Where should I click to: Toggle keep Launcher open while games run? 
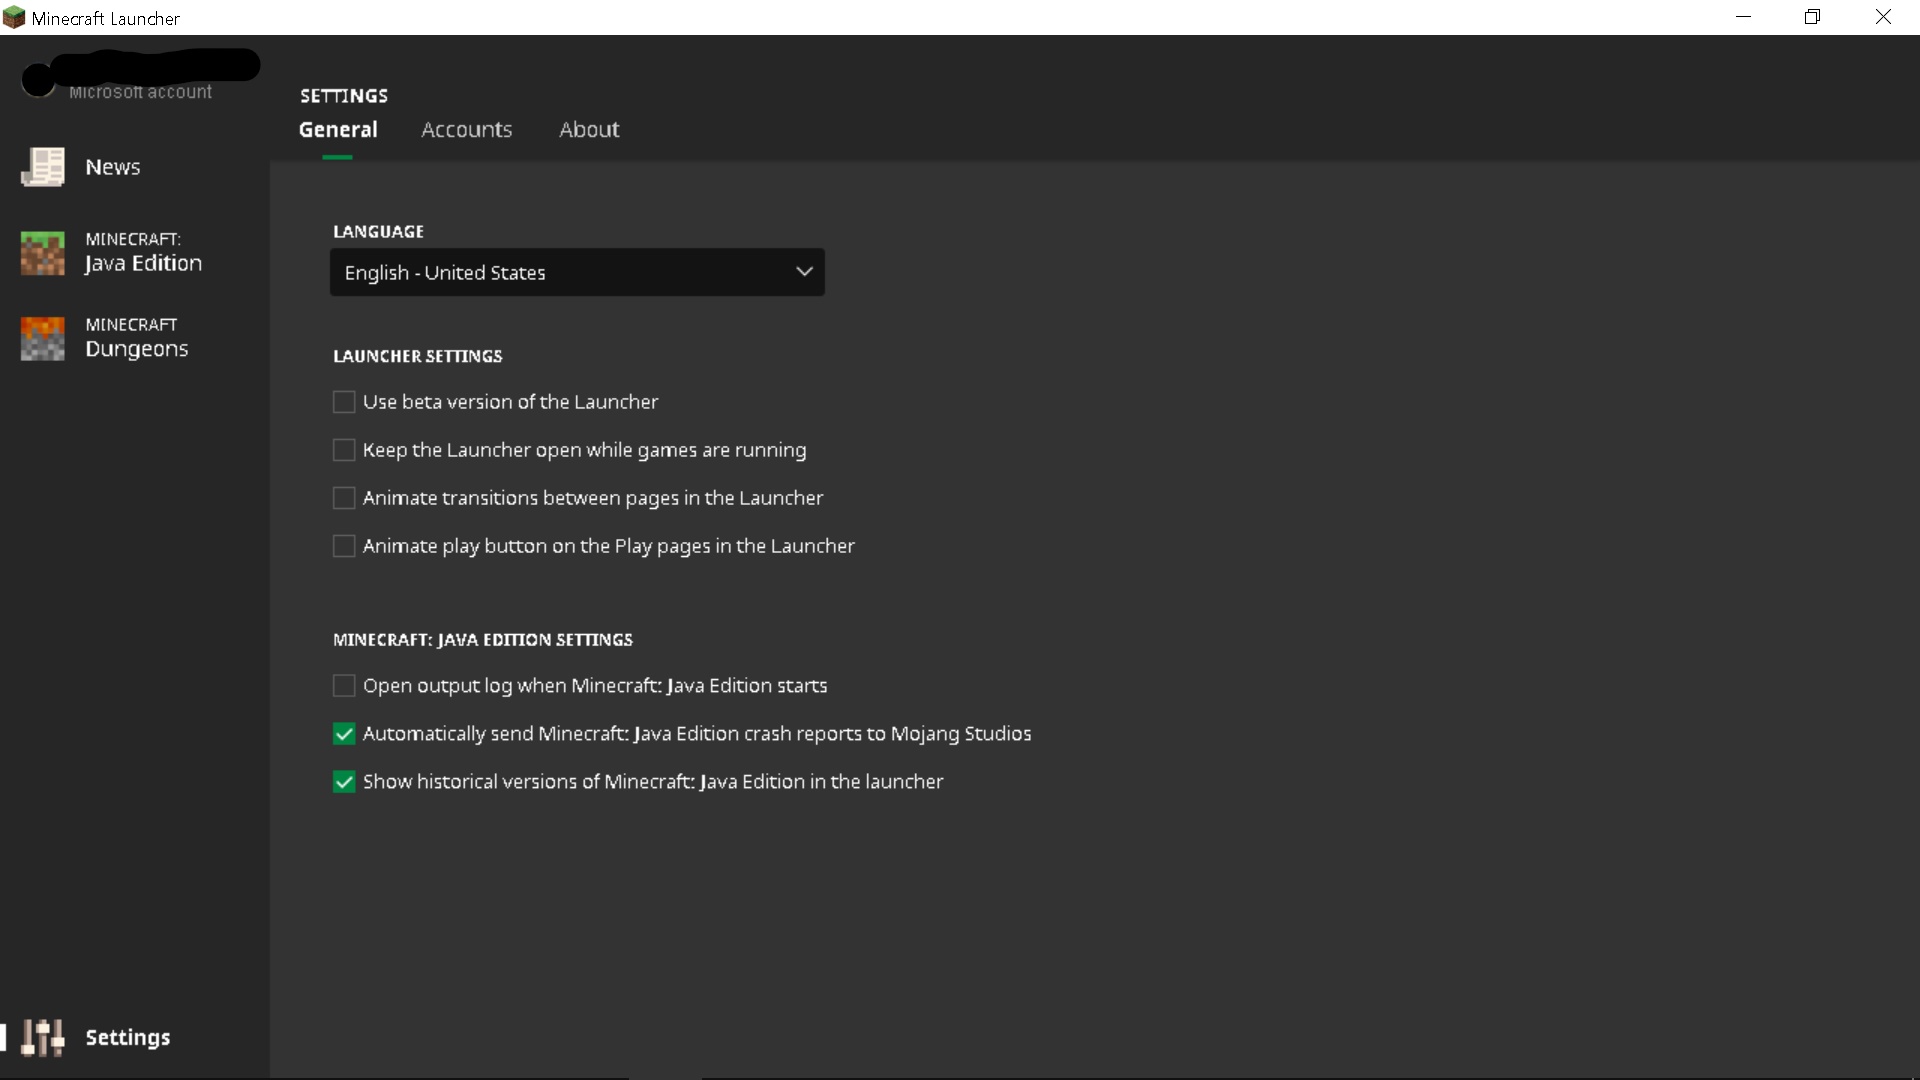tap(344, 450)
